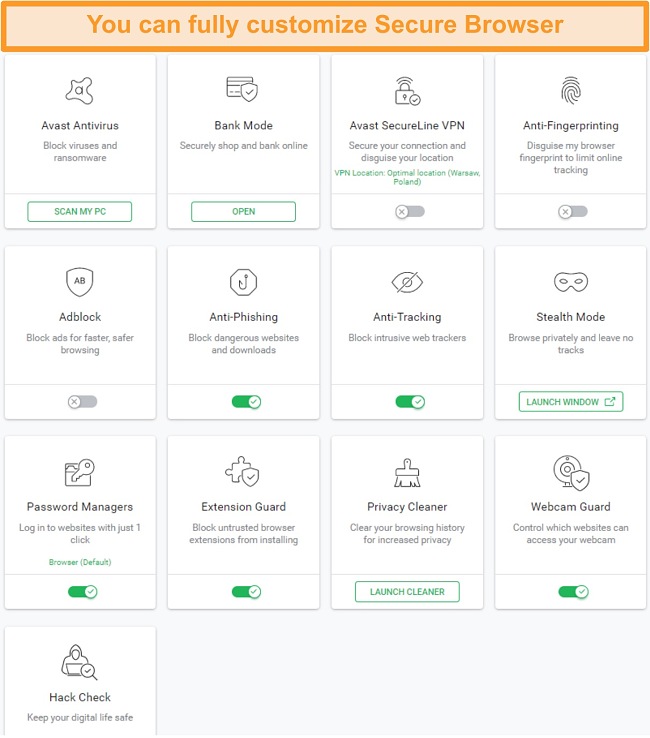Click the Extension Guard title text
This screenshot has width=650, height=738.
point(243,507)
